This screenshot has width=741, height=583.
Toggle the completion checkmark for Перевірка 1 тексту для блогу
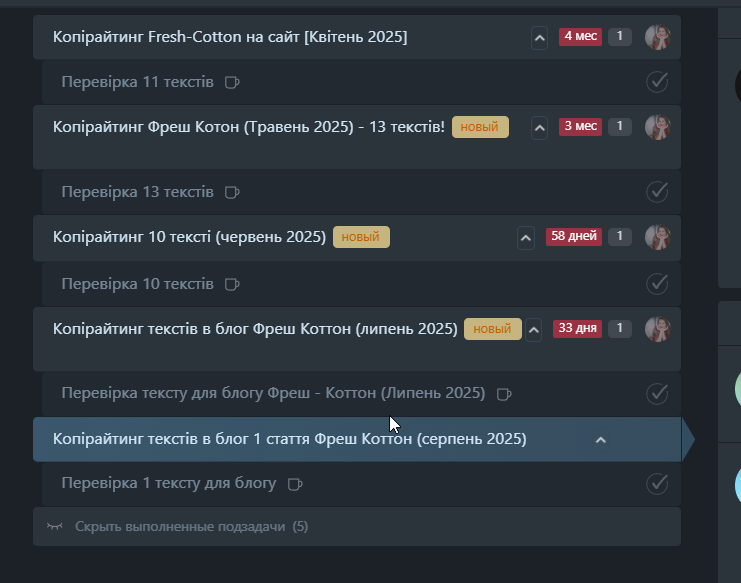click(x=657, y=484)
